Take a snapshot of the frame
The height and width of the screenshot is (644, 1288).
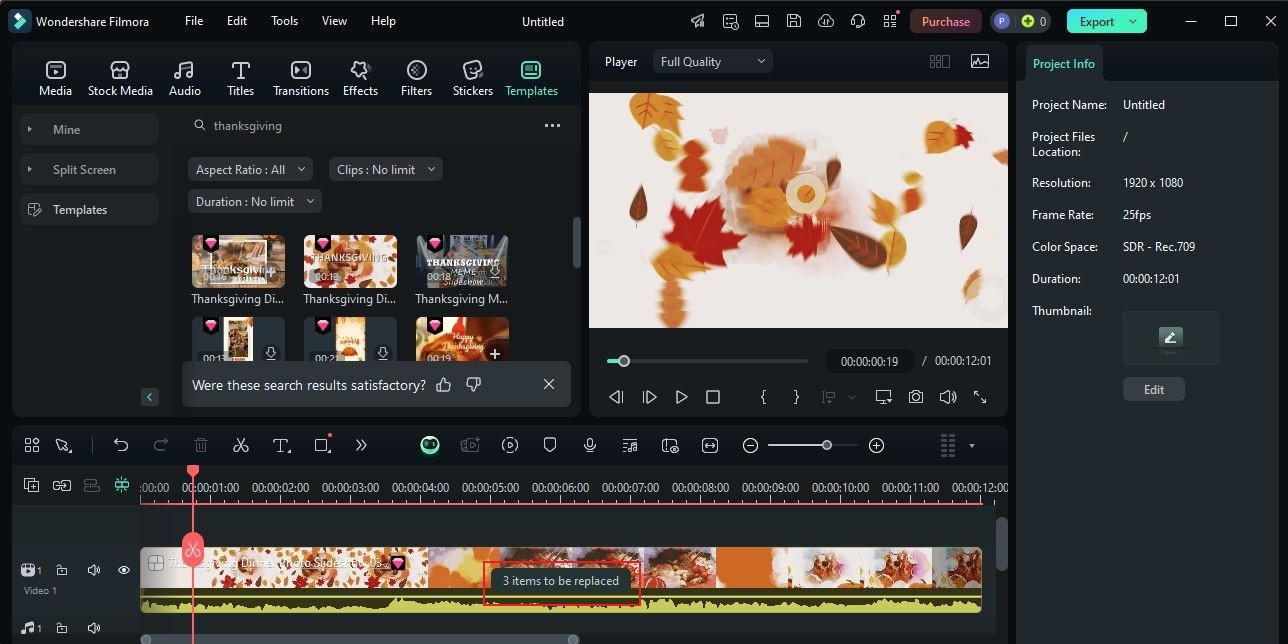pyautogui.click(x=916, y=397)
